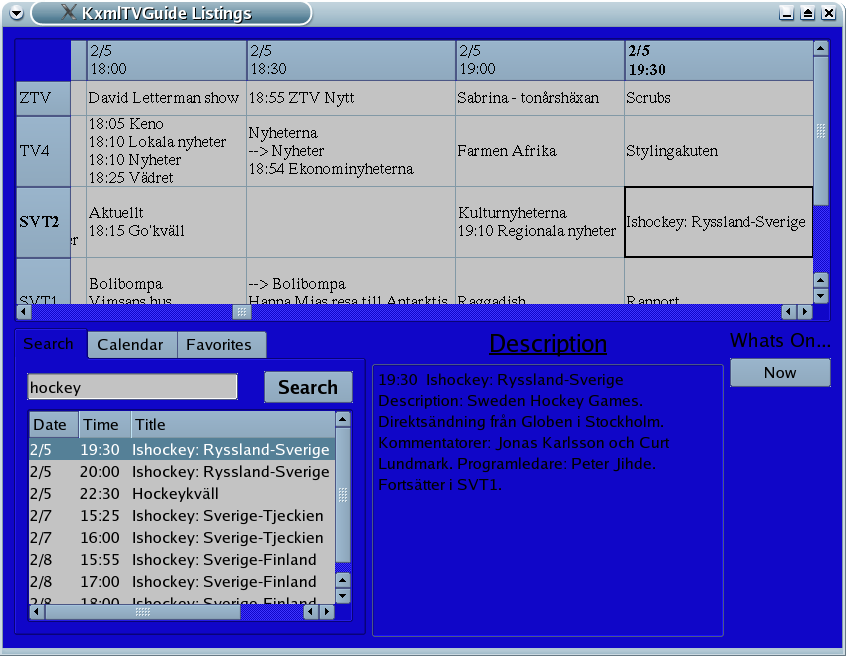The image size is (846, 656).
Task: Select result 2/8 17:00 Ishockey: Sverige-Finland
Action: click(182, 582)
